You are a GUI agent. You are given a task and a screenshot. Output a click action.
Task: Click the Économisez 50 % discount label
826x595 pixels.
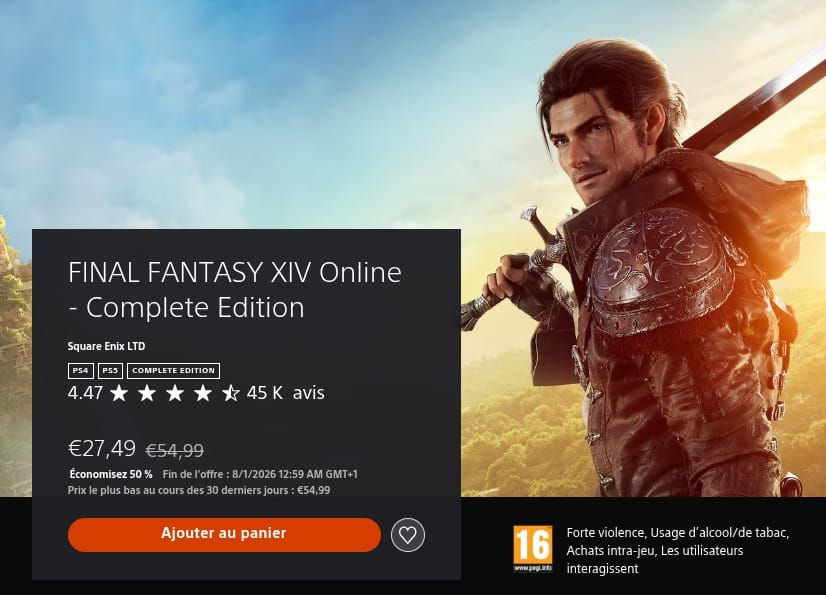click(x=111, y=474)
